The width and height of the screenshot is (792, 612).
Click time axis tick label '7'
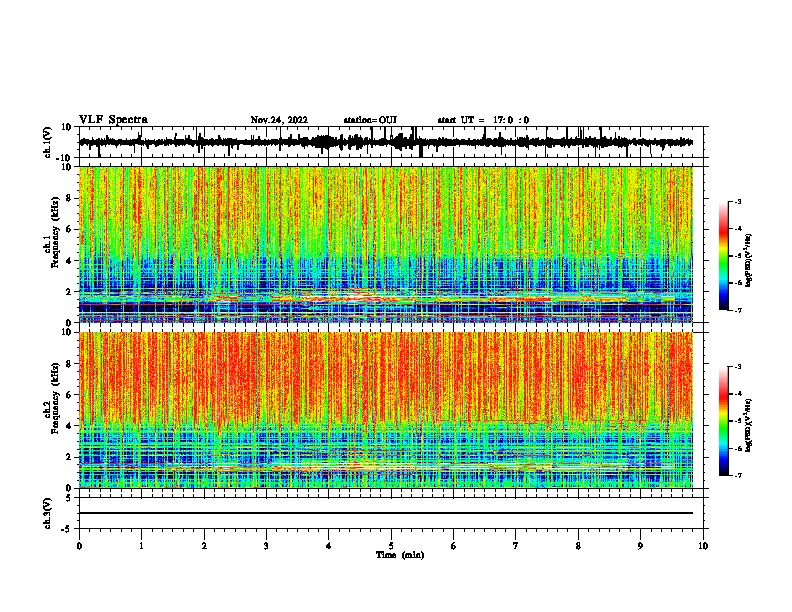click(516, 546)
